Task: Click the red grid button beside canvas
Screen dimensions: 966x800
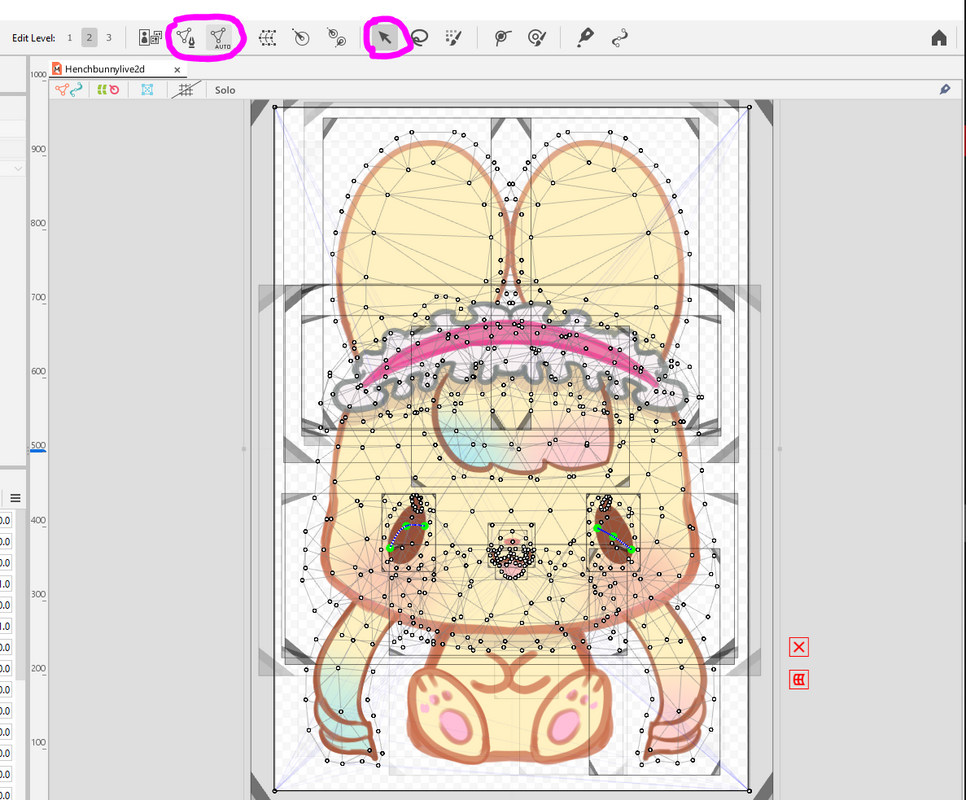Action: coord(799,680)
